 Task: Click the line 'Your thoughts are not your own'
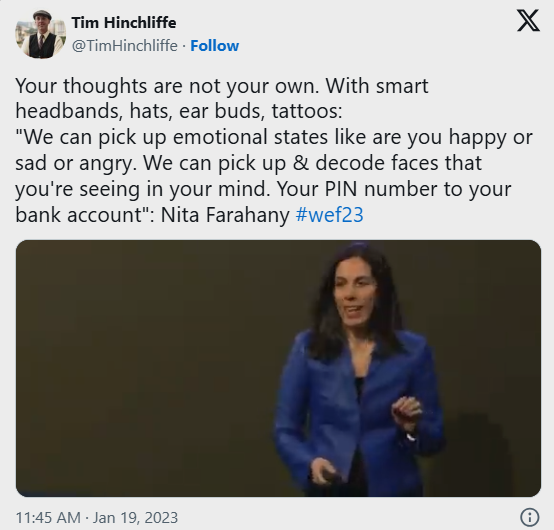(167, 86)
